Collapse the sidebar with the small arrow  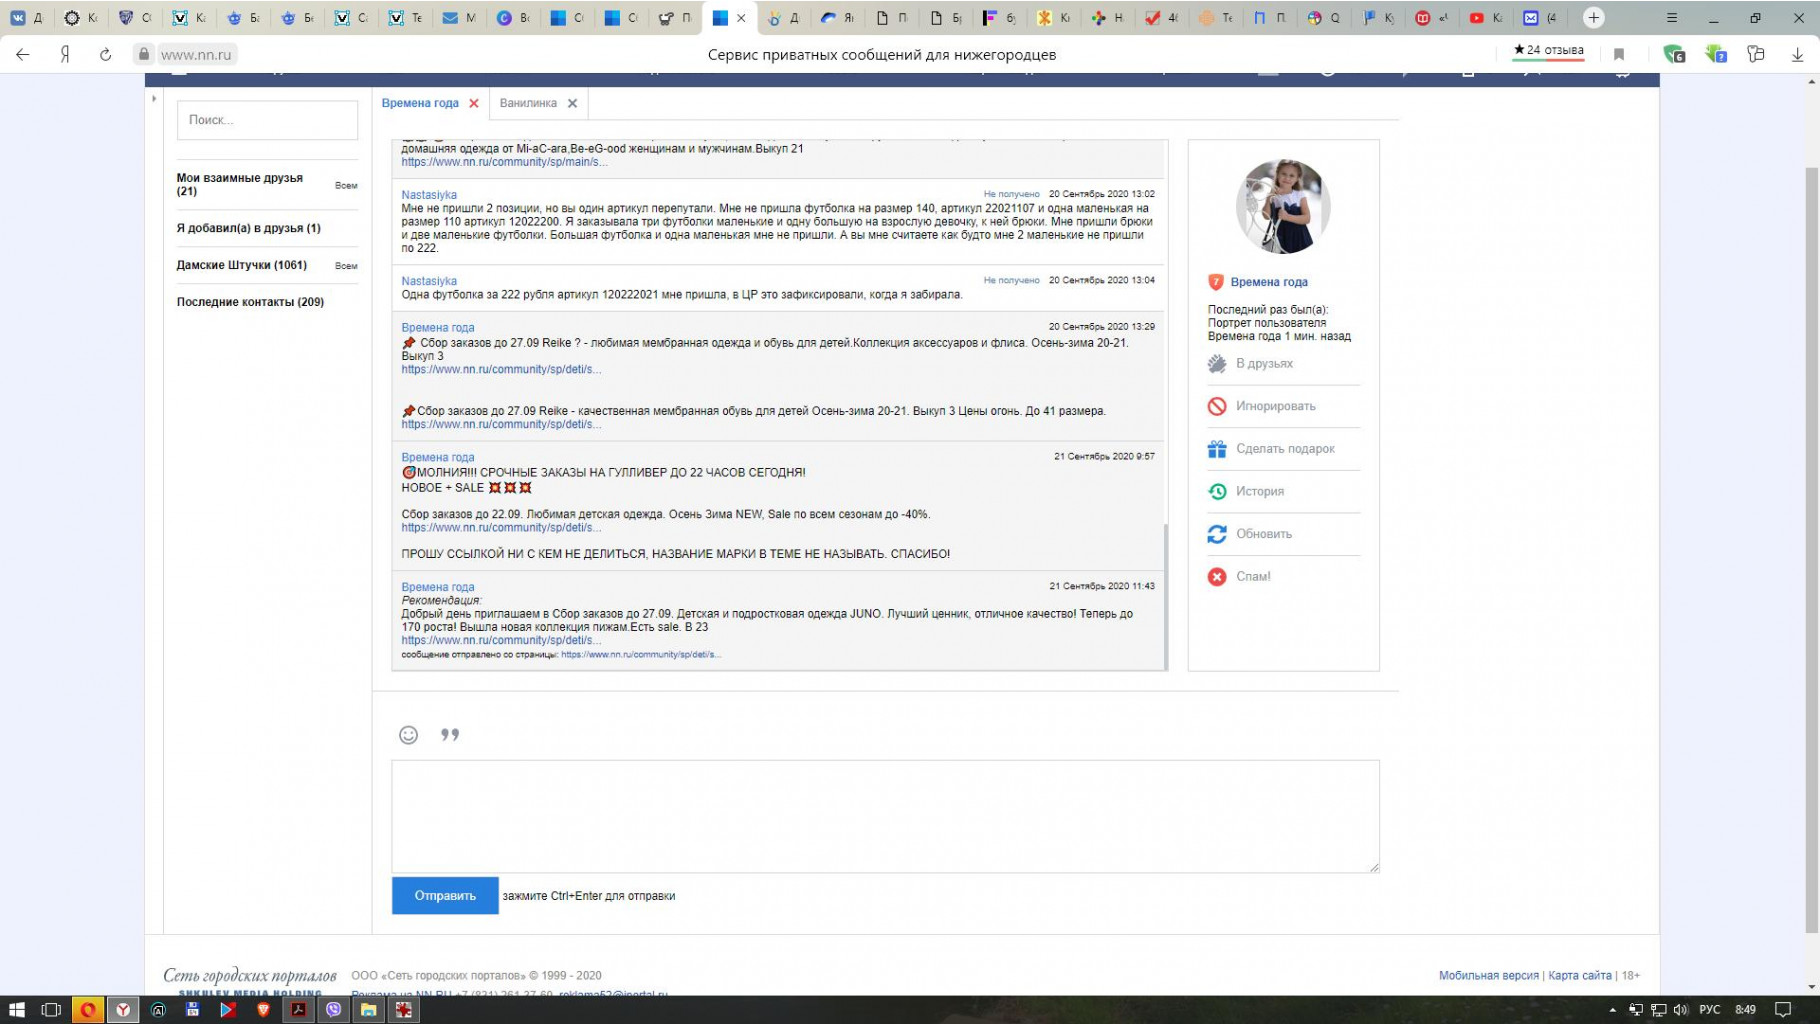[154, 98]
